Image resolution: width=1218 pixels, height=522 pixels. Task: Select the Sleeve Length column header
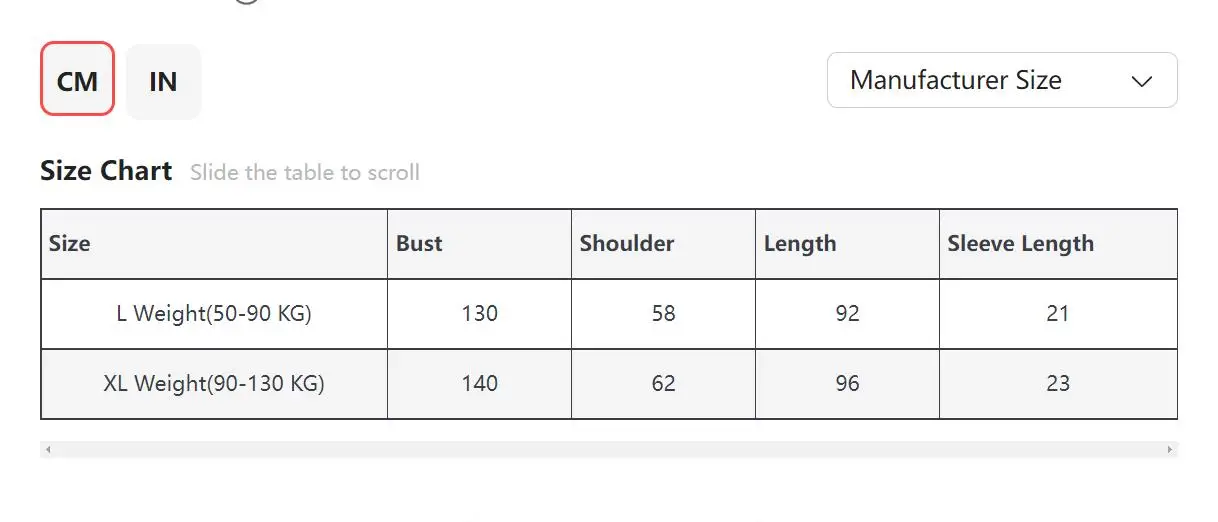1020,243
